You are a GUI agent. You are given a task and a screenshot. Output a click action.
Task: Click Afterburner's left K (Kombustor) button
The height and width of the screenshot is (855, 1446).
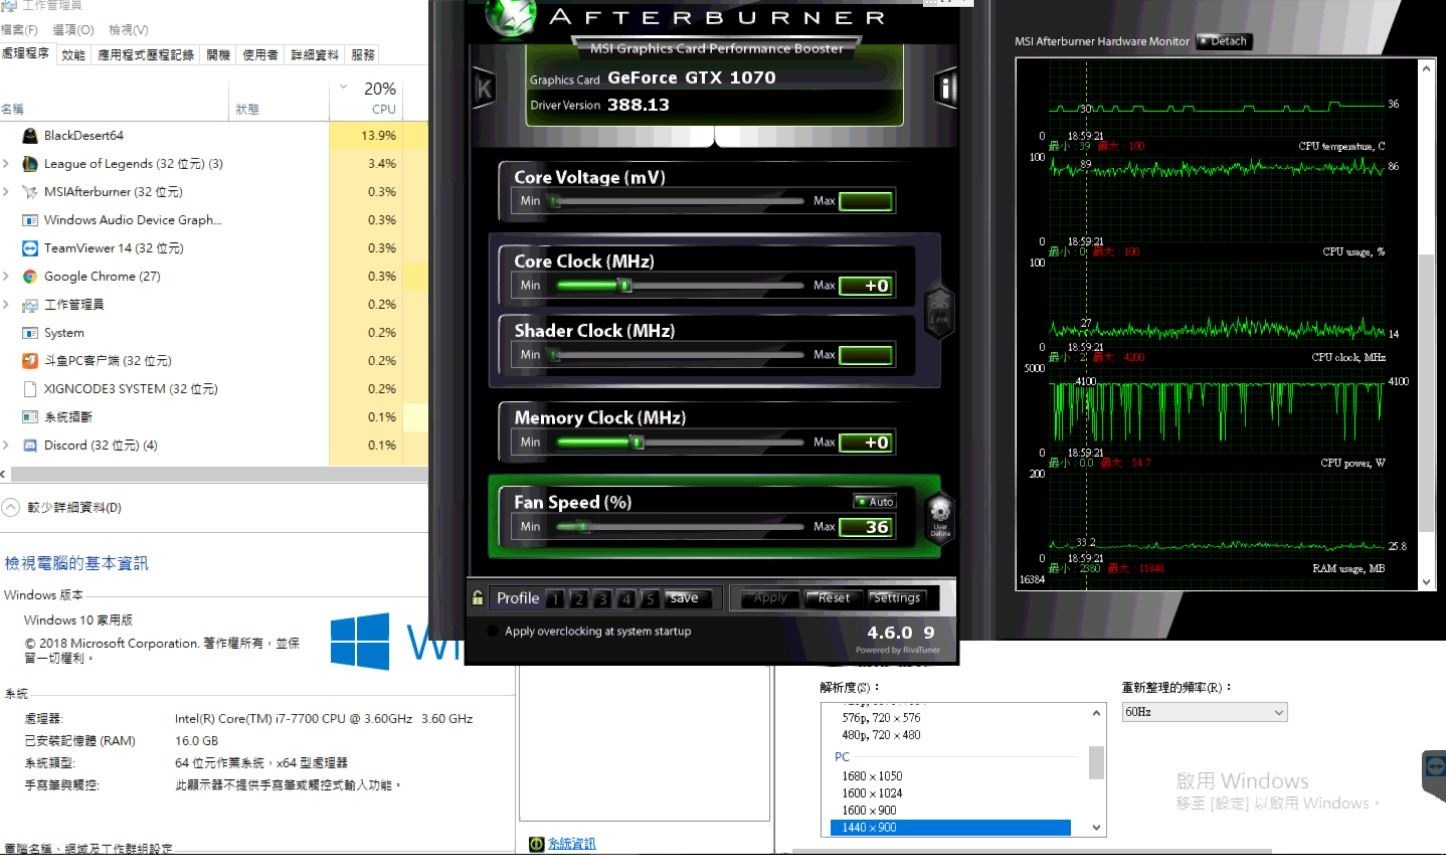pos(484,88)
